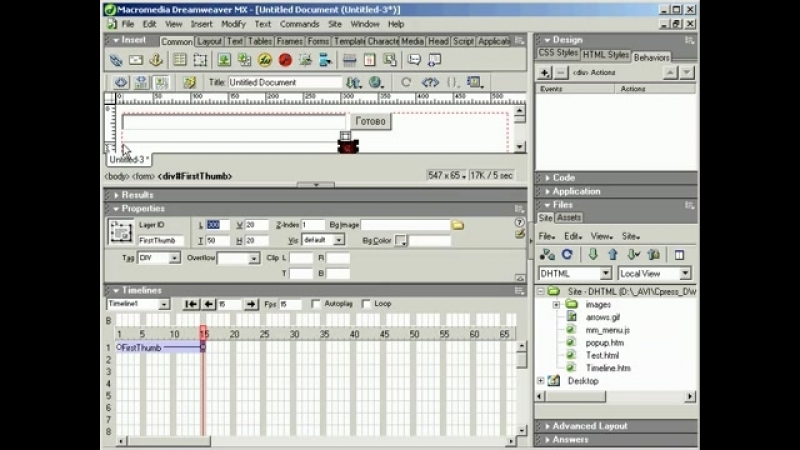Insert rollover image icon
This screenshot has width=800, height=450.
(306, 60)
